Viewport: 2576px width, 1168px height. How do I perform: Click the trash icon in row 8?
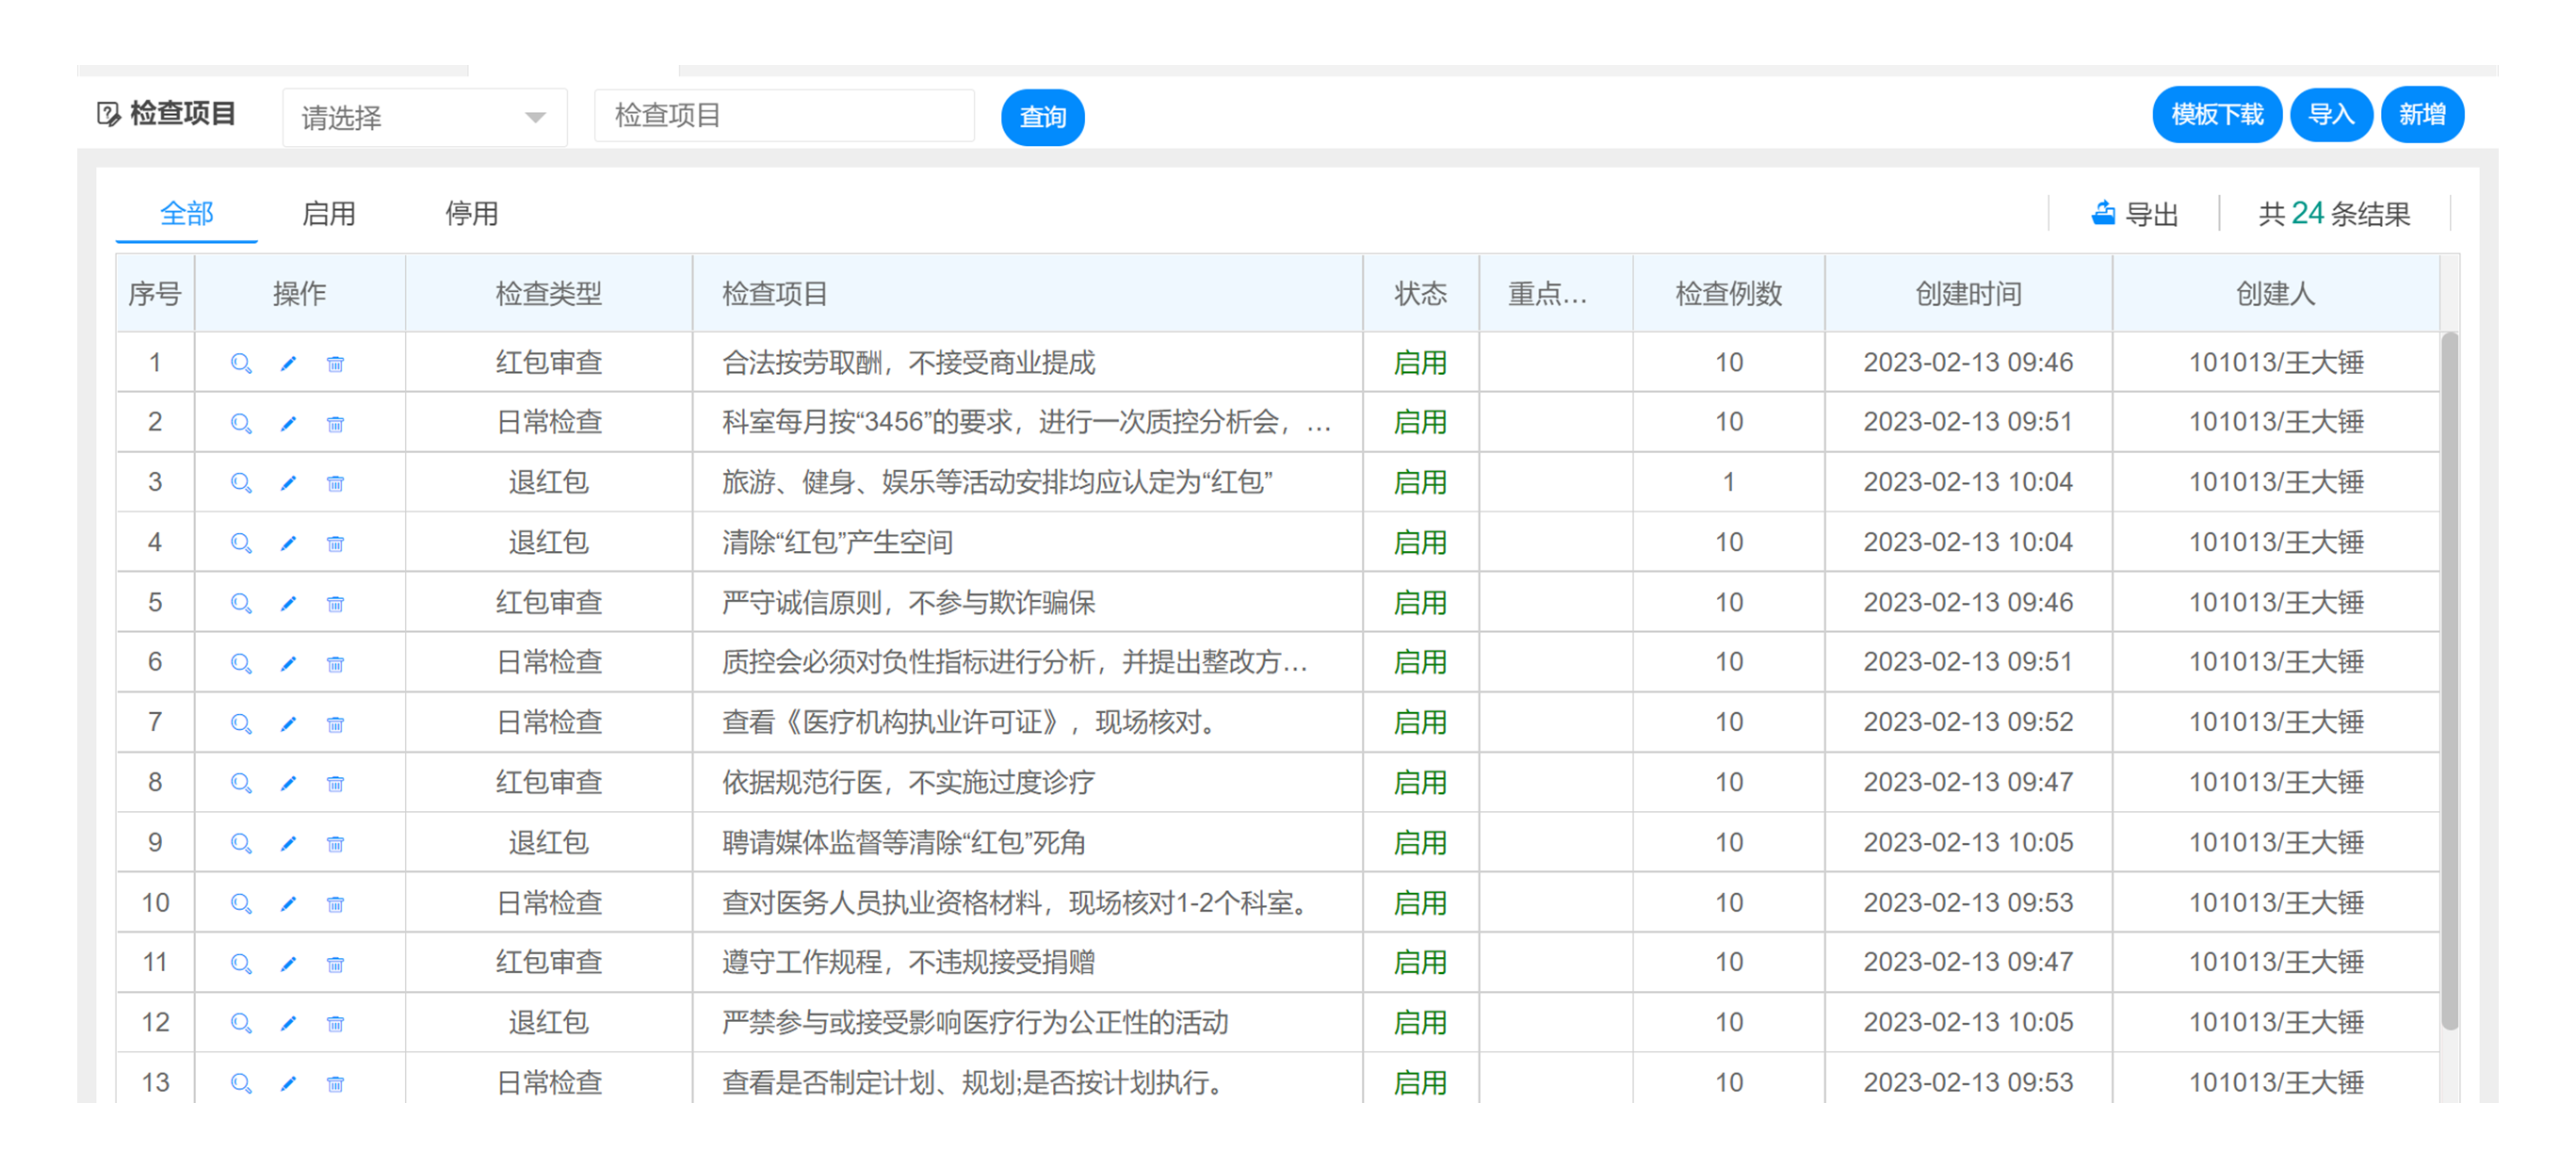(335, 783)
